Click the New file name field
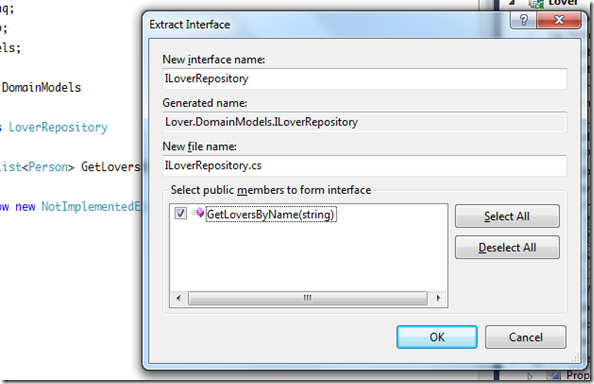This screenshot has height=384, width=594. pyautogui.click(x=364, y=166)
